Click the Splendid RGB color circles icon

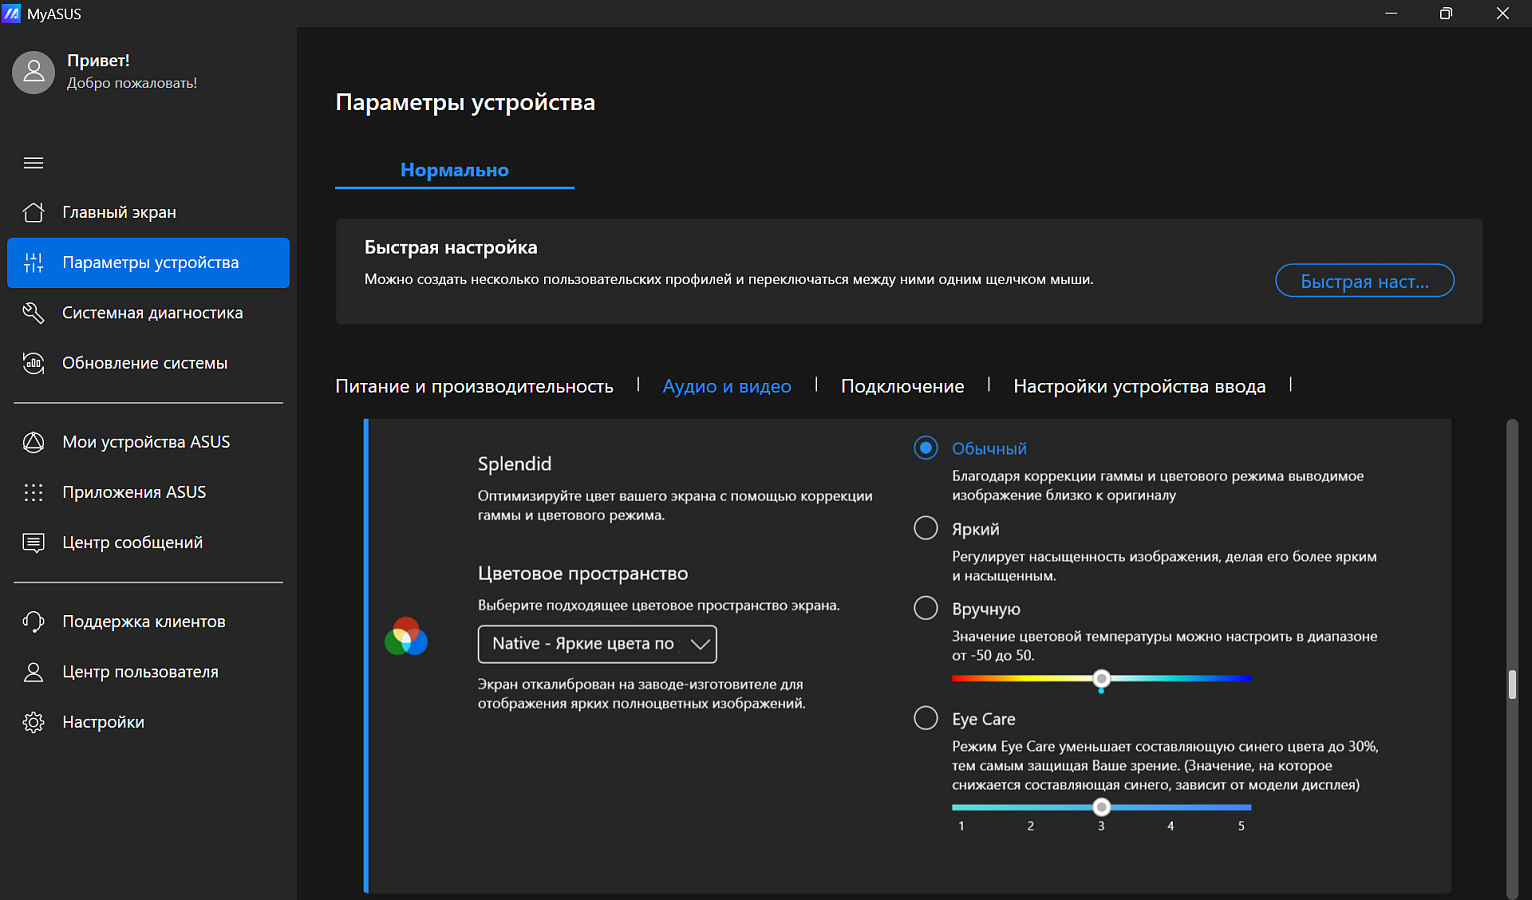click(x=406, y=636)
